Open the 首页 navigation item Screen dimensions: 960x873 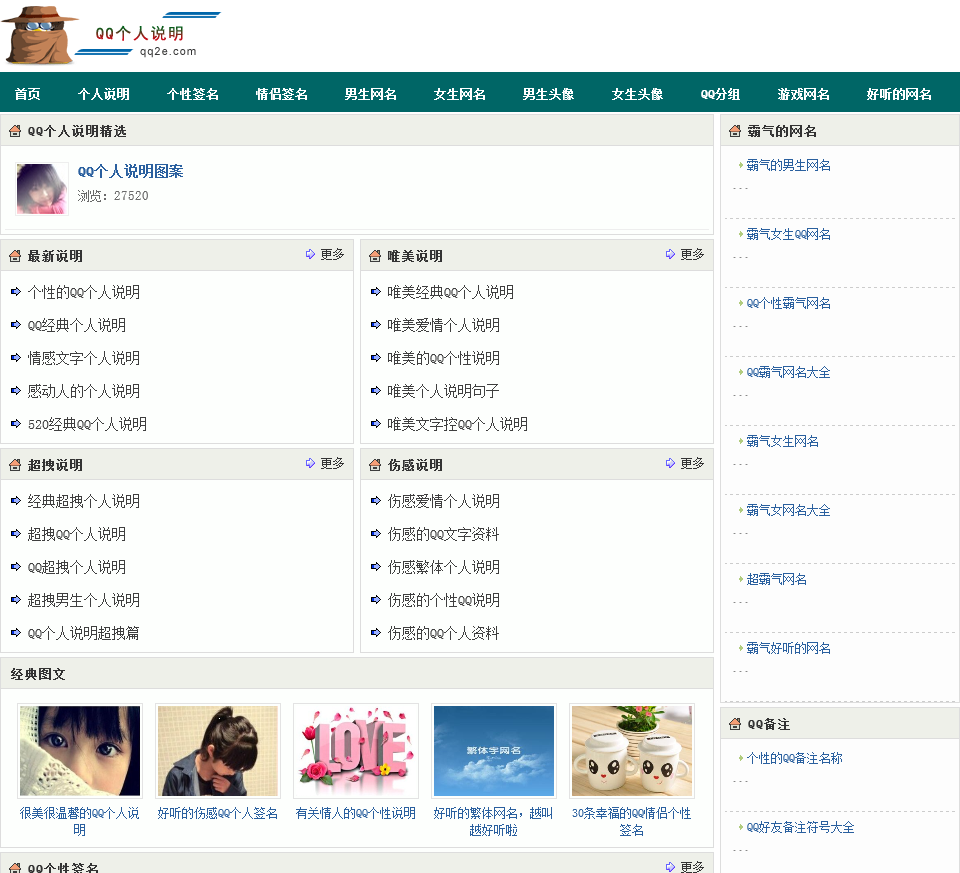[x=28, y=94]
